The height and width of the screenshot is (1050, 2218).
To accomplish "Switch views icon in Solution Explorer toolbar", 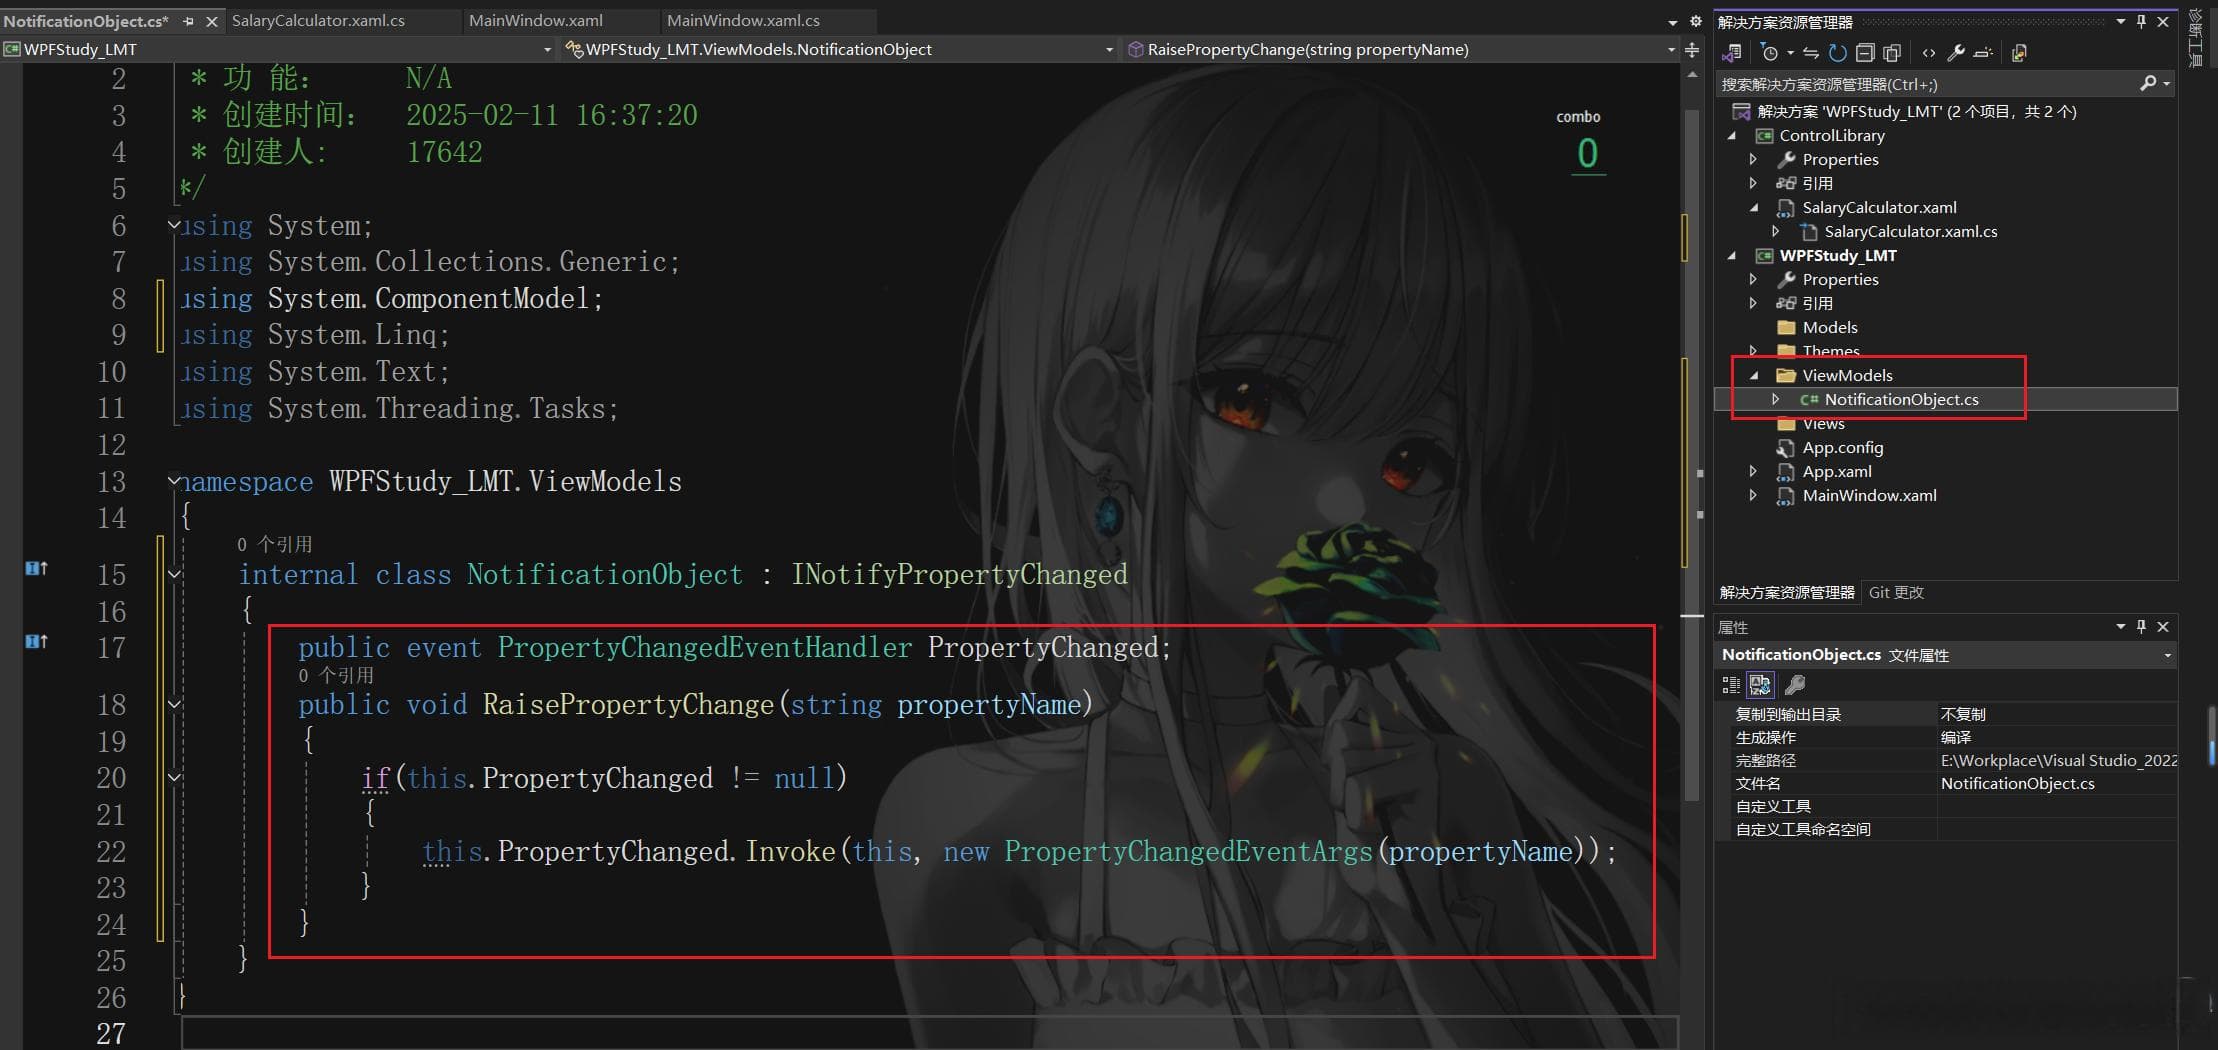I will (x=1732, y=53).
